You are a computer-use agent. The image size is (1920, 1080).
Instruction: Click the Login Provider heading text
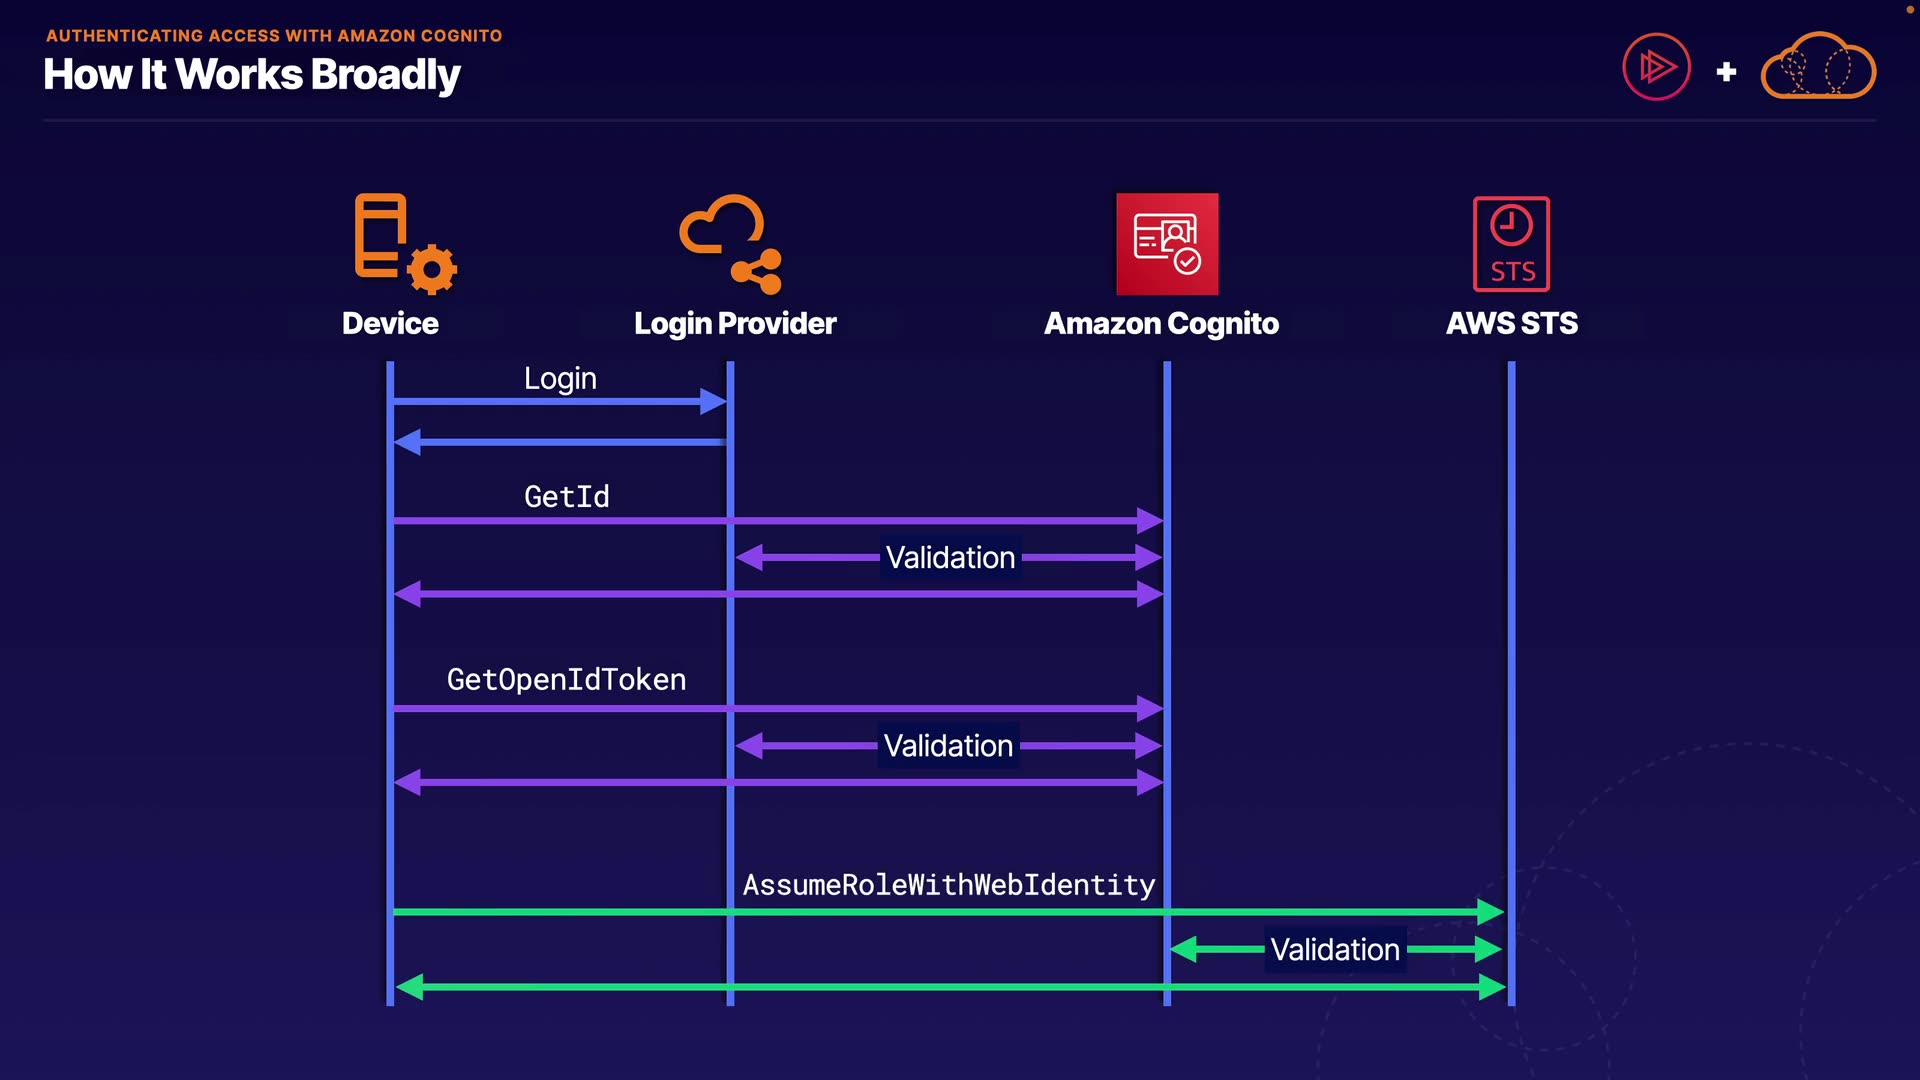pyautogui.click(x=735, y=324)
